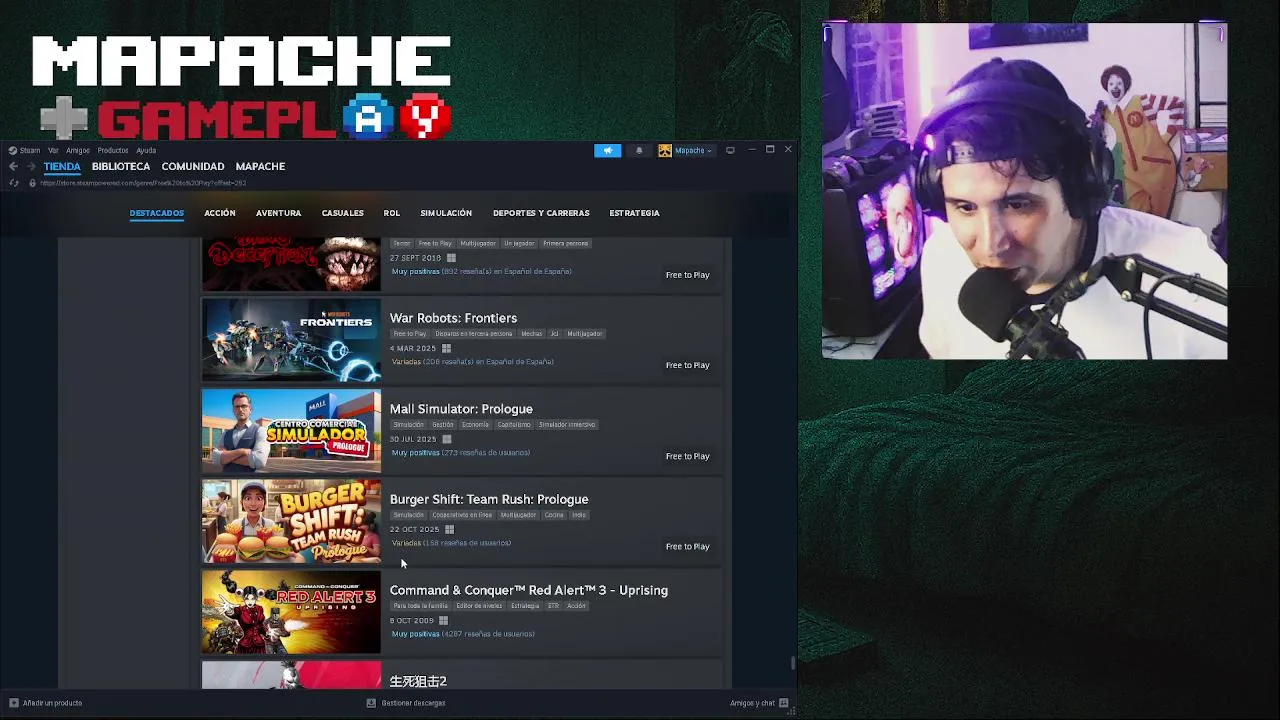Click the padlock icon beside the store URL

click(32, 183)
